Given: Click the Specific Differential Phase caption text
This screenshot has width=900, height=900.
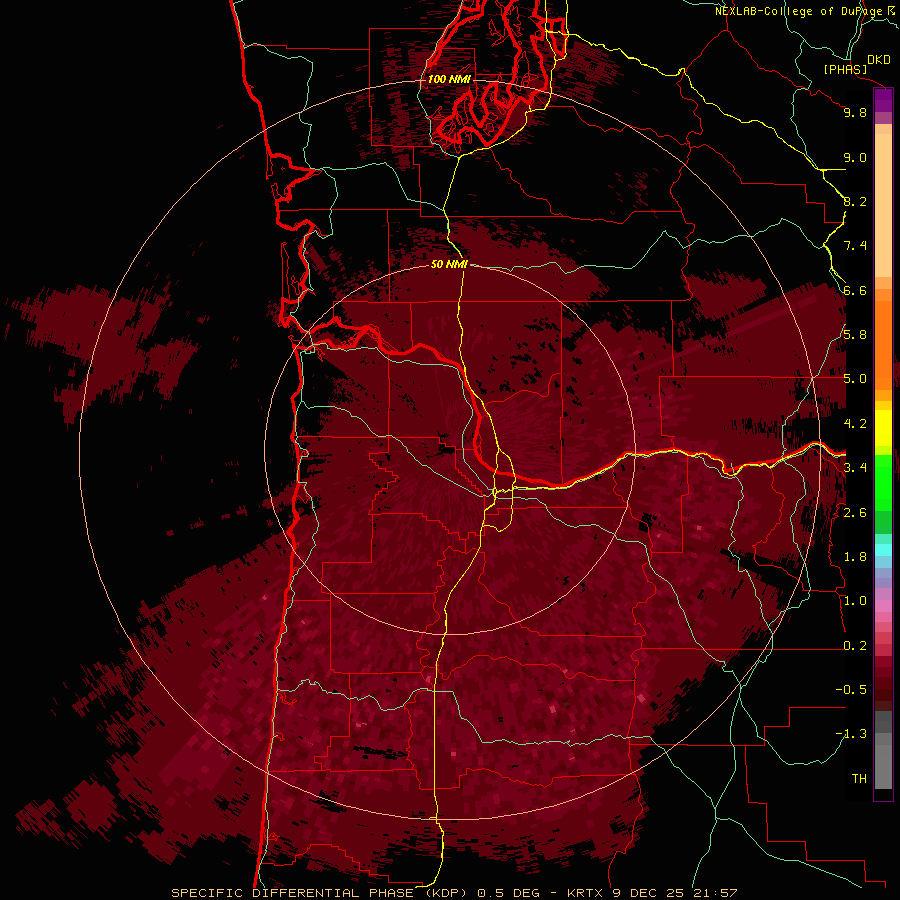Looking at the screenshot, I should [454, 893].
